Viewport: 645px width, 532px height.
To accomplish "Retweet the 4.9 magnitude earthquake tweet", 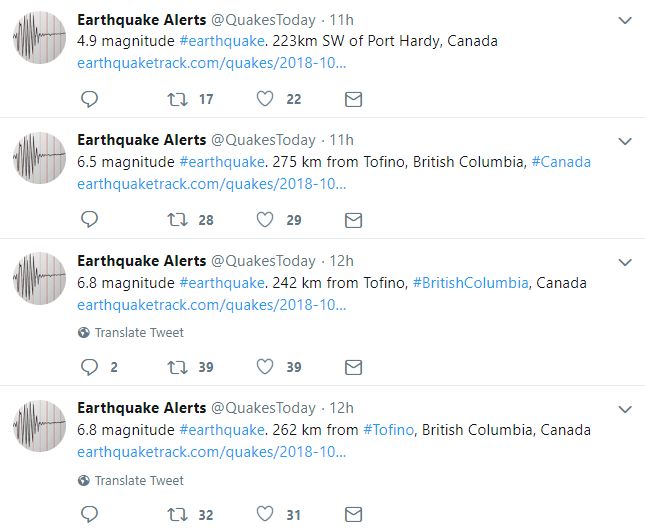I will click(x=177, y=99).
